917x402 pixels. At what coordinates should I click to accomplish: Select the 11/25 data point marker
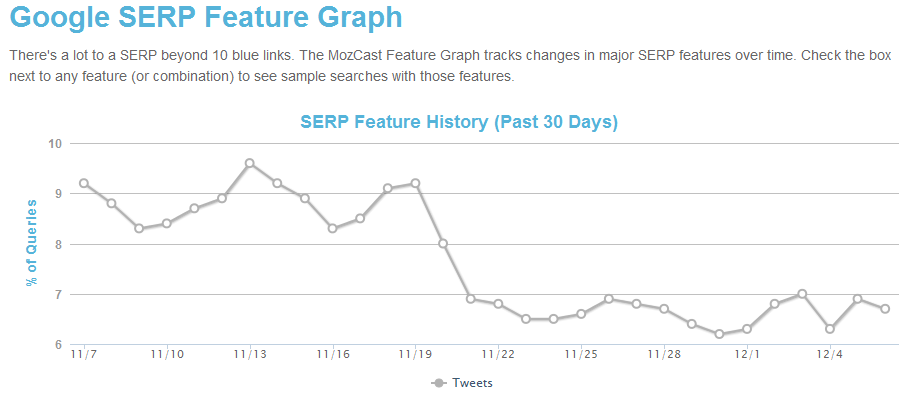[581, 314]
